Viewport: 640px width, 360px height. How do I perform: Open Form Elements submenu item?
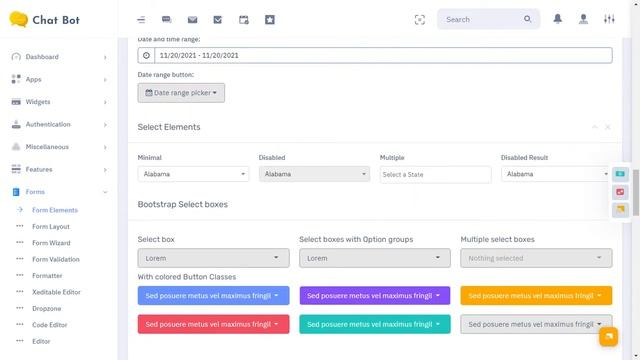[x=55, y=210]
